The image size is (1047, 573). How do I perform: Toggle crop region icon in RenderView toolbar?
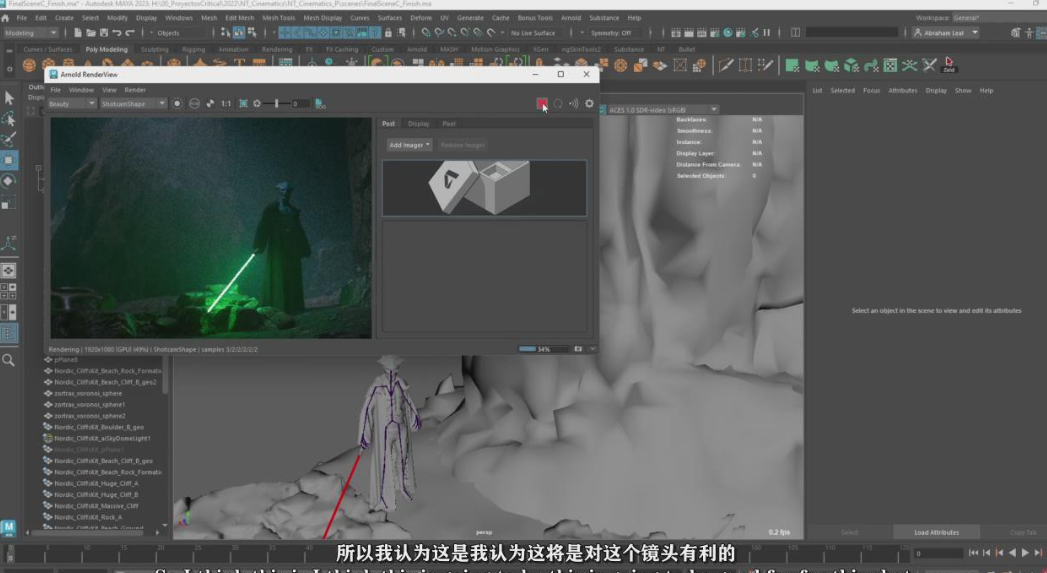[x=243, y=104]
